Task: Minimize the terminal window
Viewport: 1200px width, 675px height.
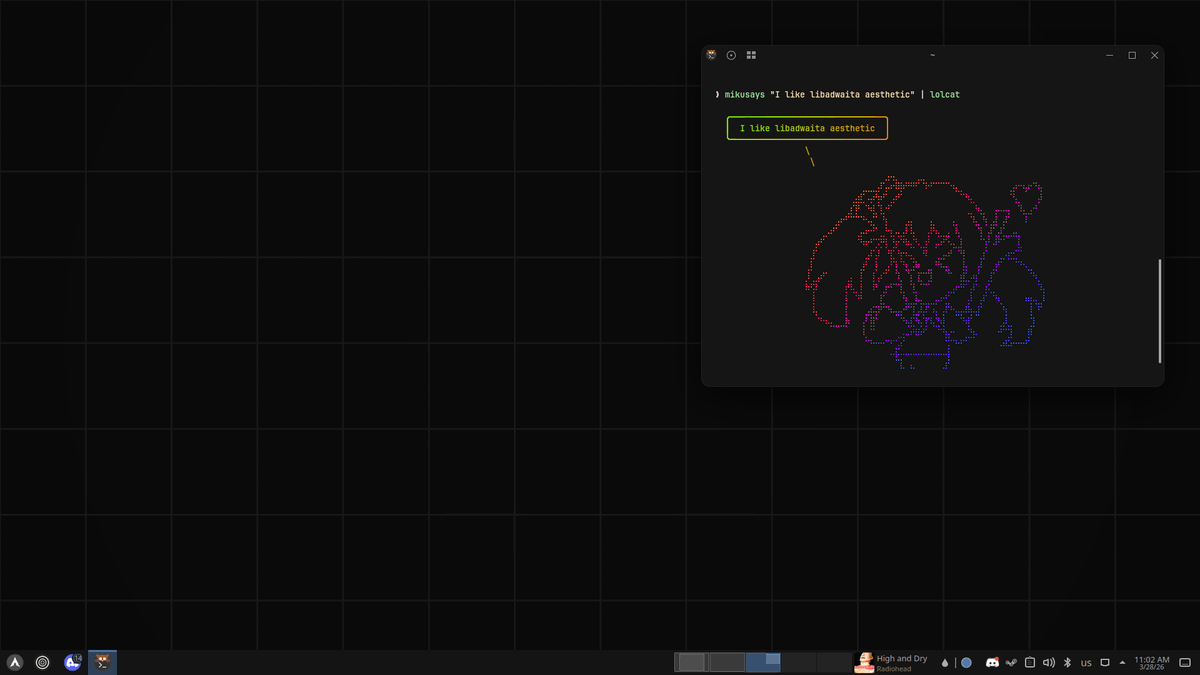Action: point(1110,55)
